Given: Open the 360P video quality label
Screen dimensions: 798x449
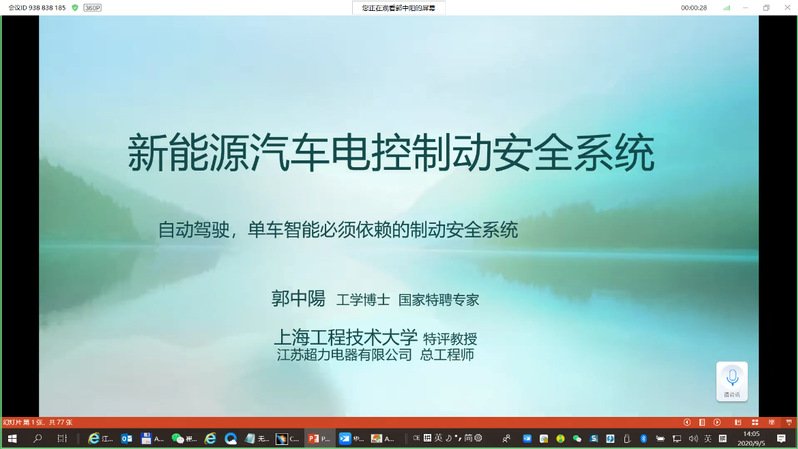Looking at the screenshot, I should (x=92, y=7).
